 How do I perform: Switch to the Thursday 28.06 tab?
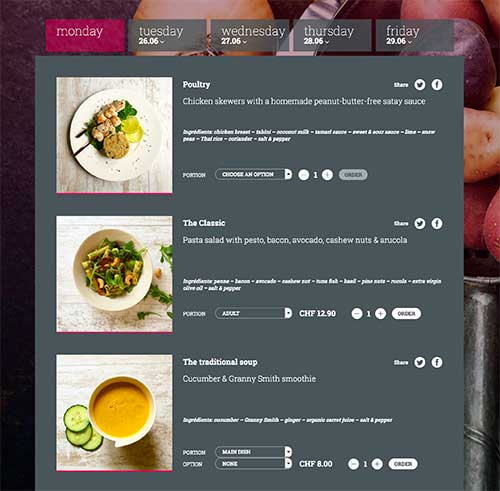coord(332,35)
